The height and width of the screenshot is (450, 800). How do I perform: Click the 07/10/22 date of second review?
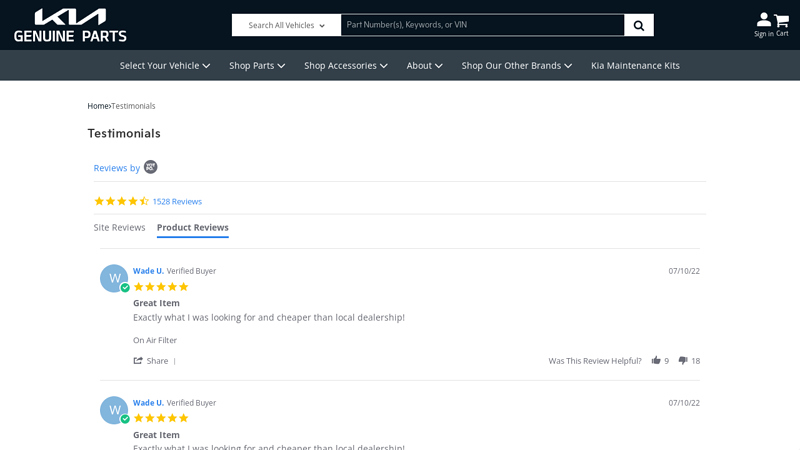tap(684, 403)
